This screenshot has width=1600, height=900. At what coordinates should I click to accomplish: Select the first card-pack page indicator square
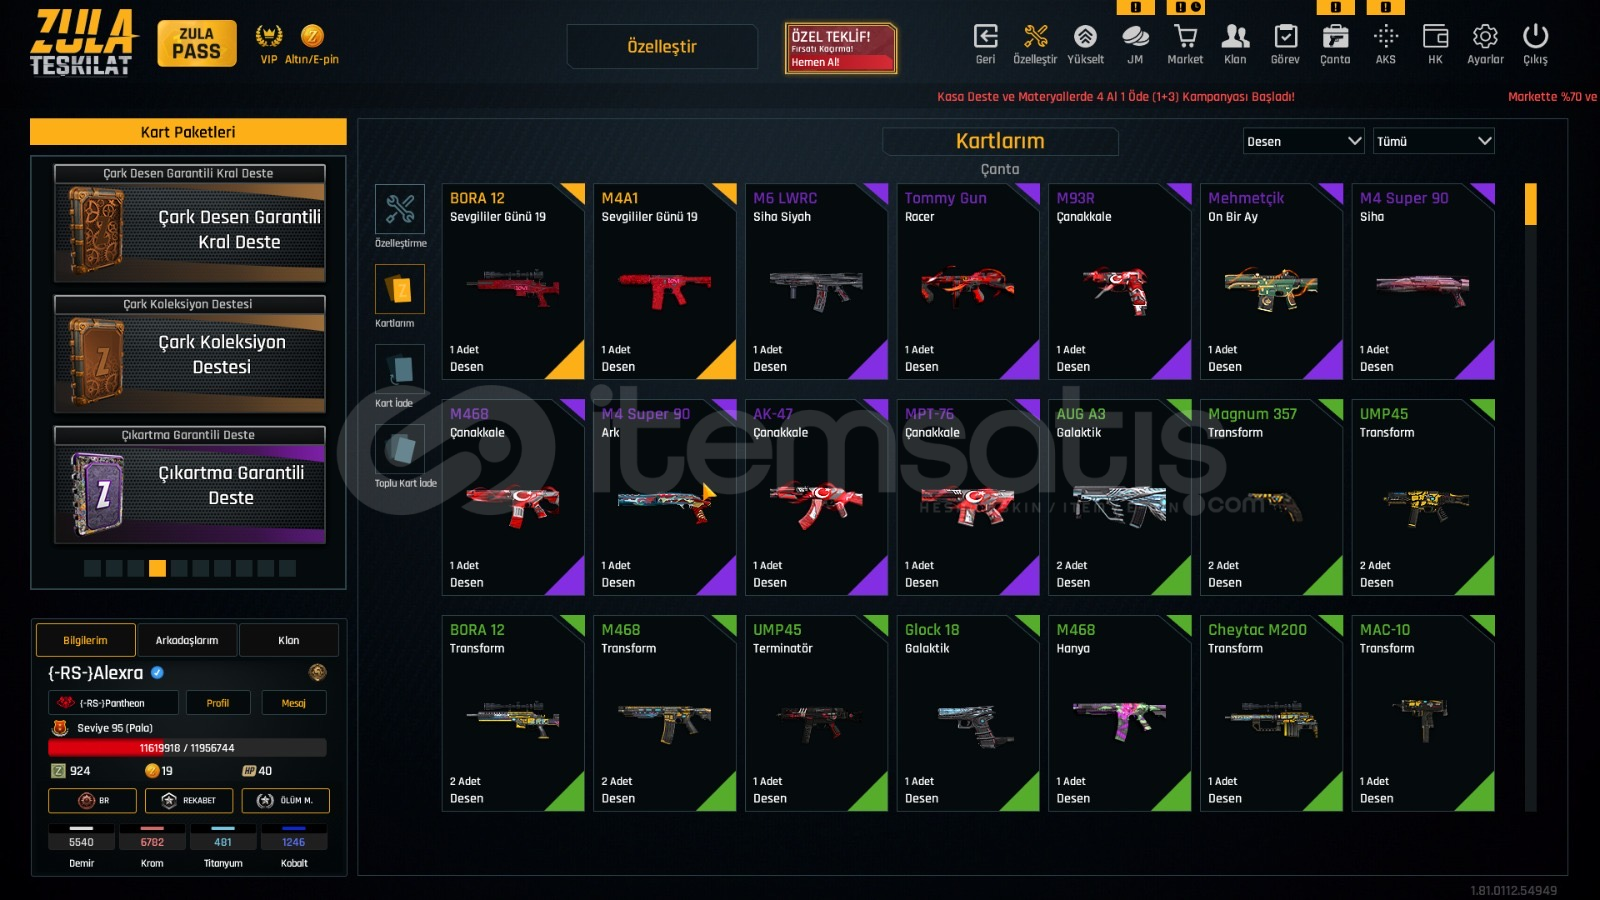[x=92, y=568]
